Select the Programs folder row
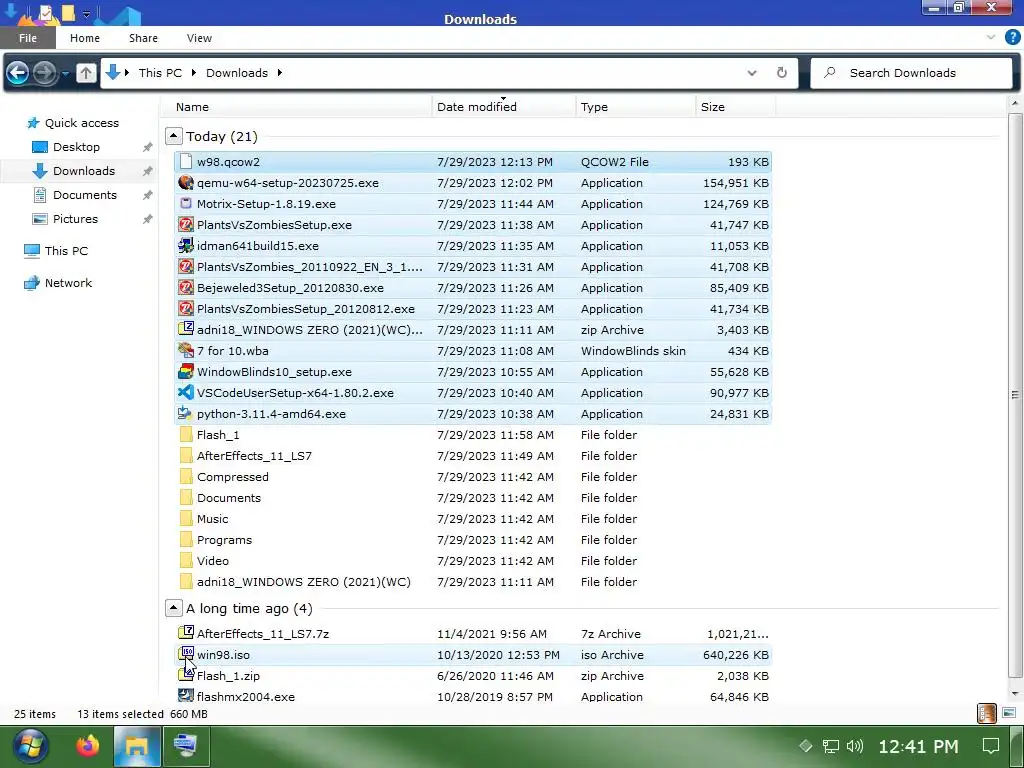Screen dimensions: 1024x768 [x=473, y=539]
